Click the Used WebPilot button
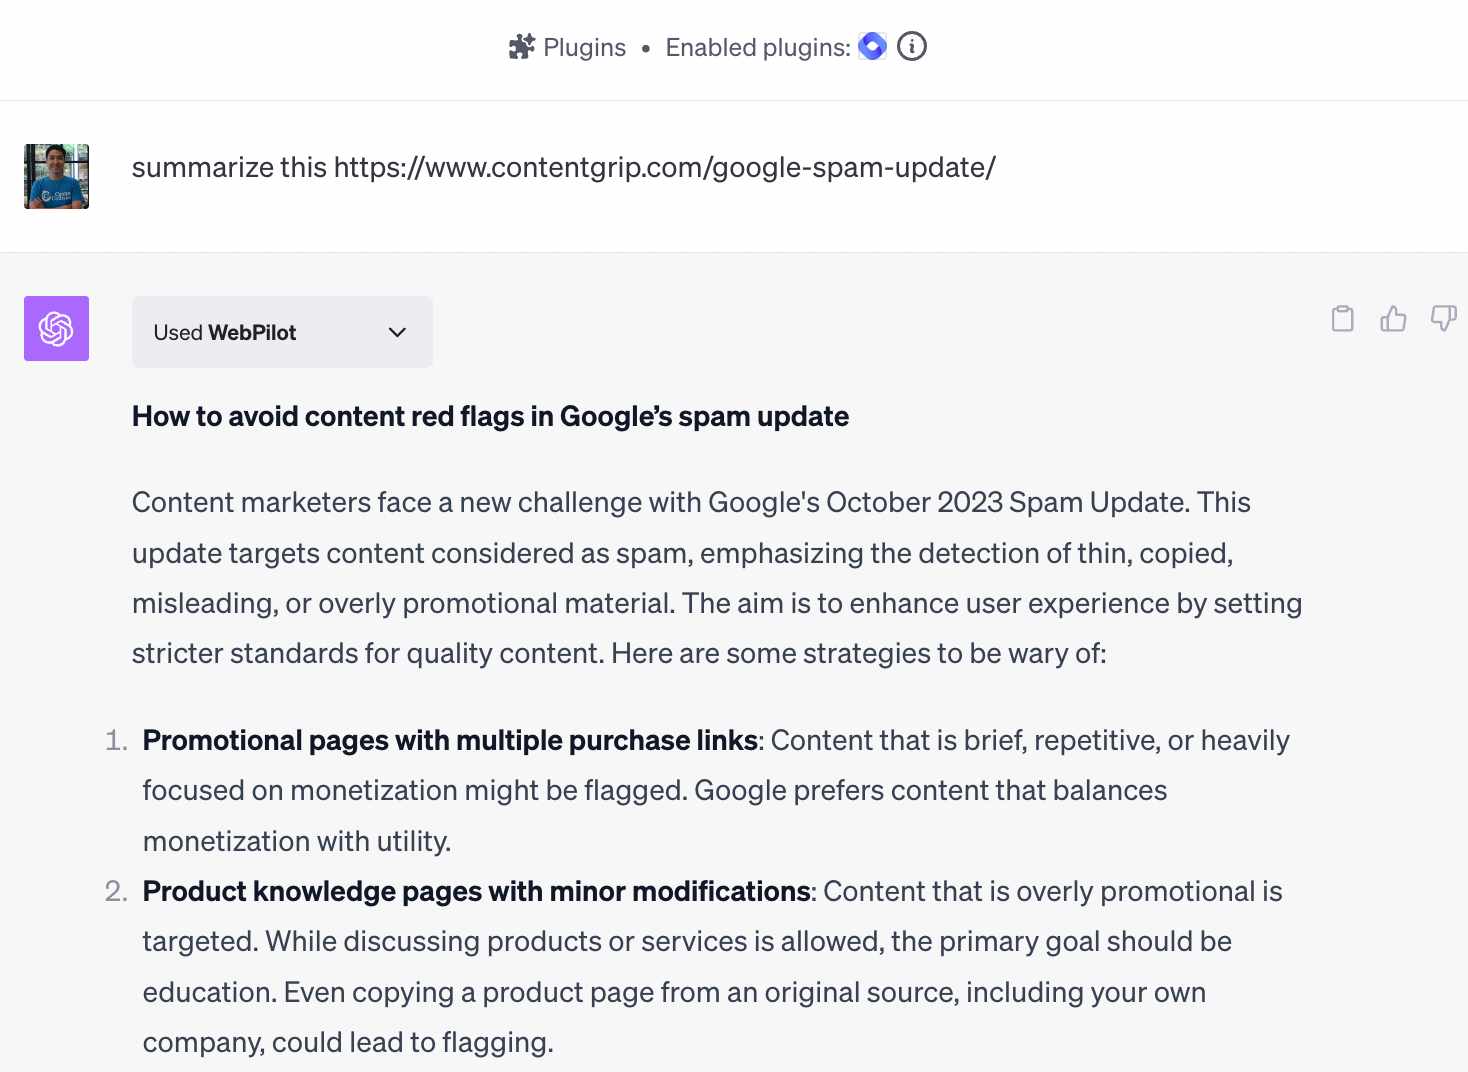1468x1072 pixels. 282,332
